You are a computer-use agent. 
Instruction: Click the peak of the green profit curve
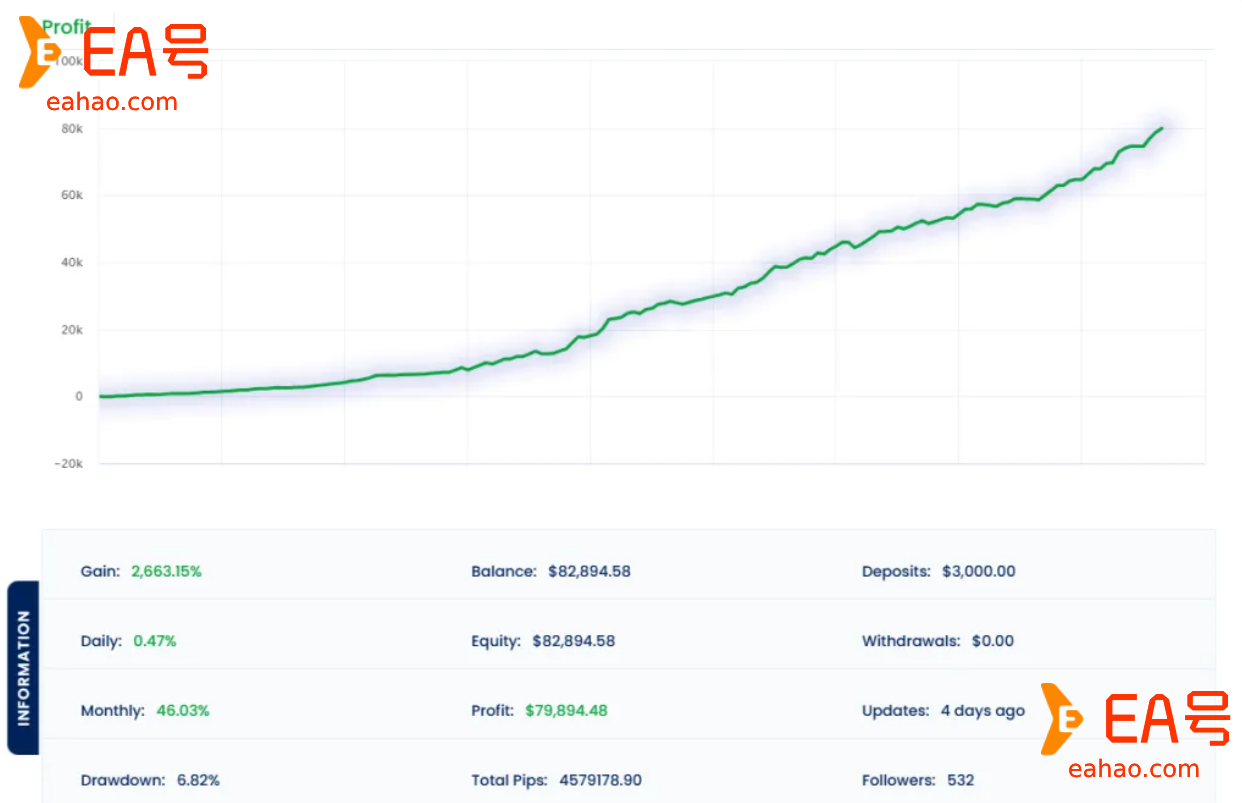coord(1160,128)
